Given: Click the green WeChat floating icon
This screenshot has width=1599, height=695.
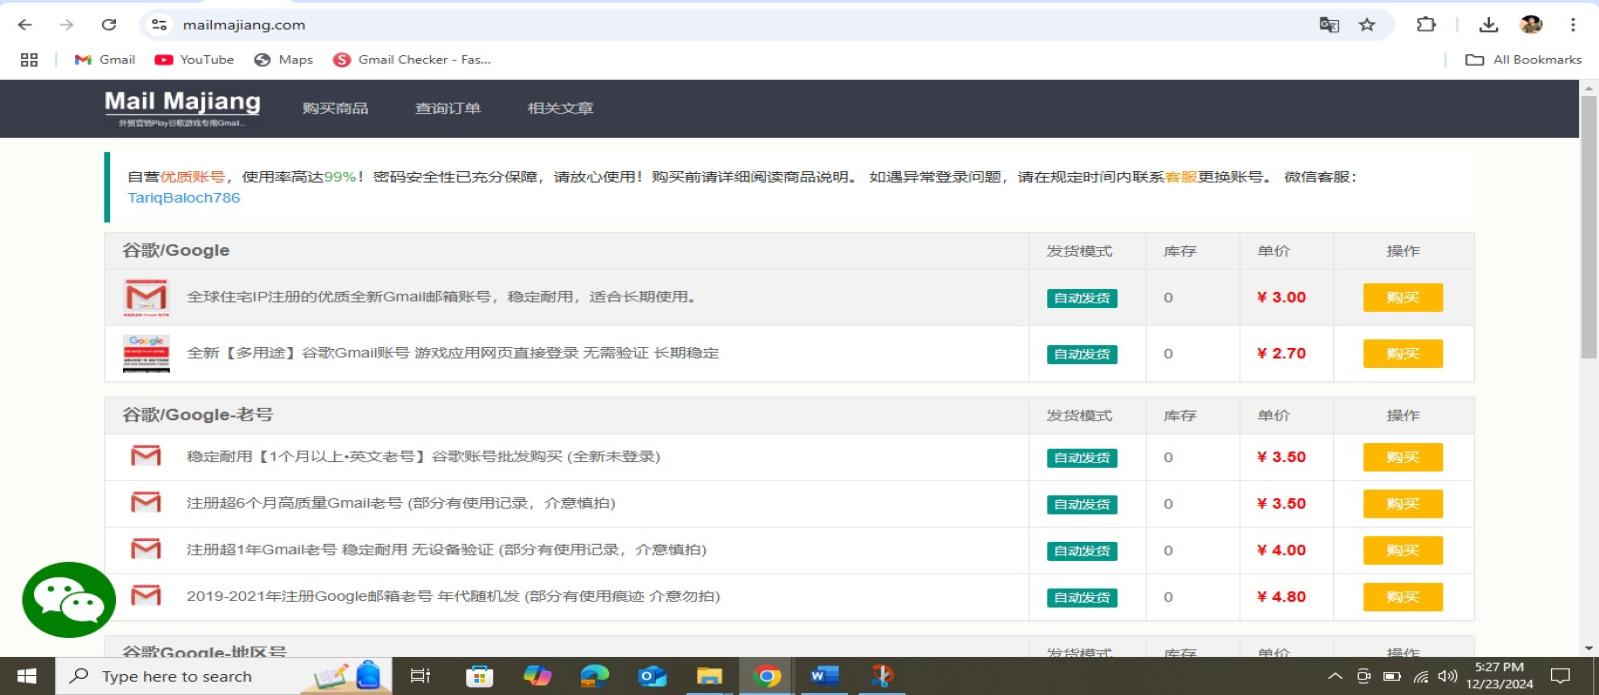Looking at the screenshot, I should pyautogui.click(x=68, y=599).
